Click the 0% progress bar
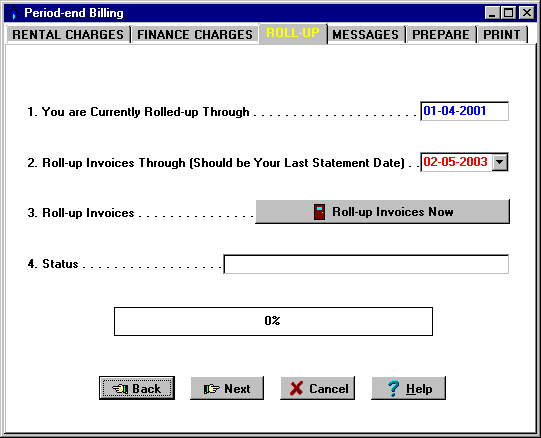Viewport: 541px width, 438px height. pyautogui.click(x=273, y=321)
